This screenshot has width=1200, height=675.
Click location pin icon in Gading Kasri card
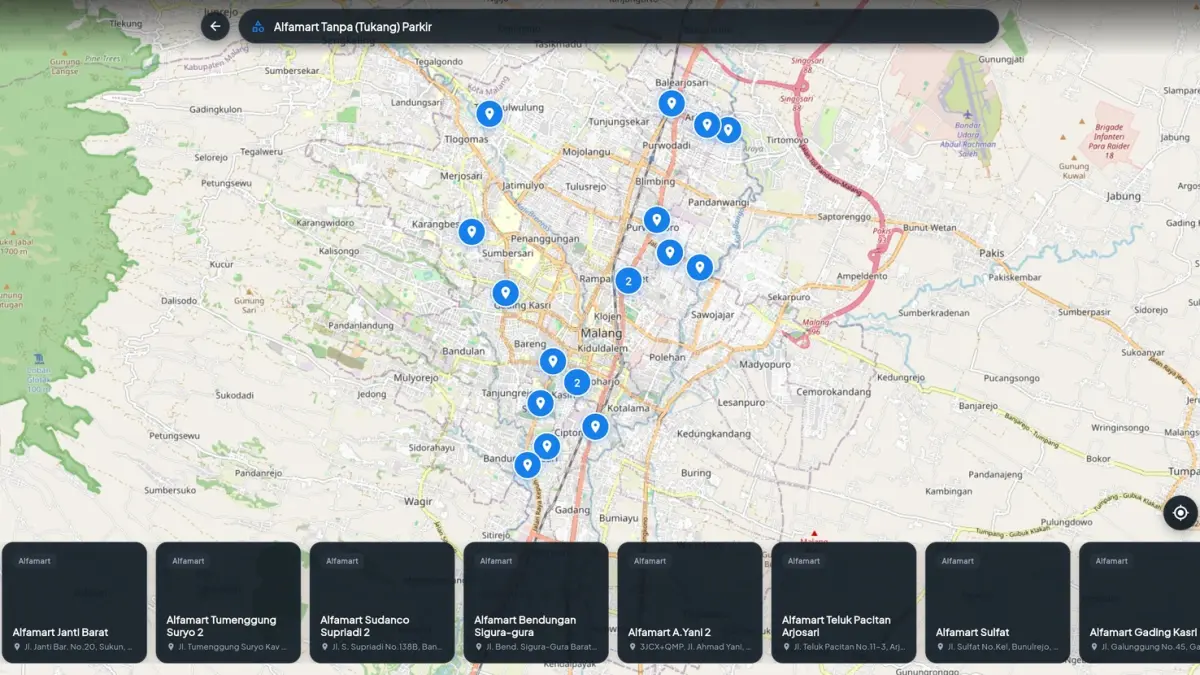pos(1095,647)
